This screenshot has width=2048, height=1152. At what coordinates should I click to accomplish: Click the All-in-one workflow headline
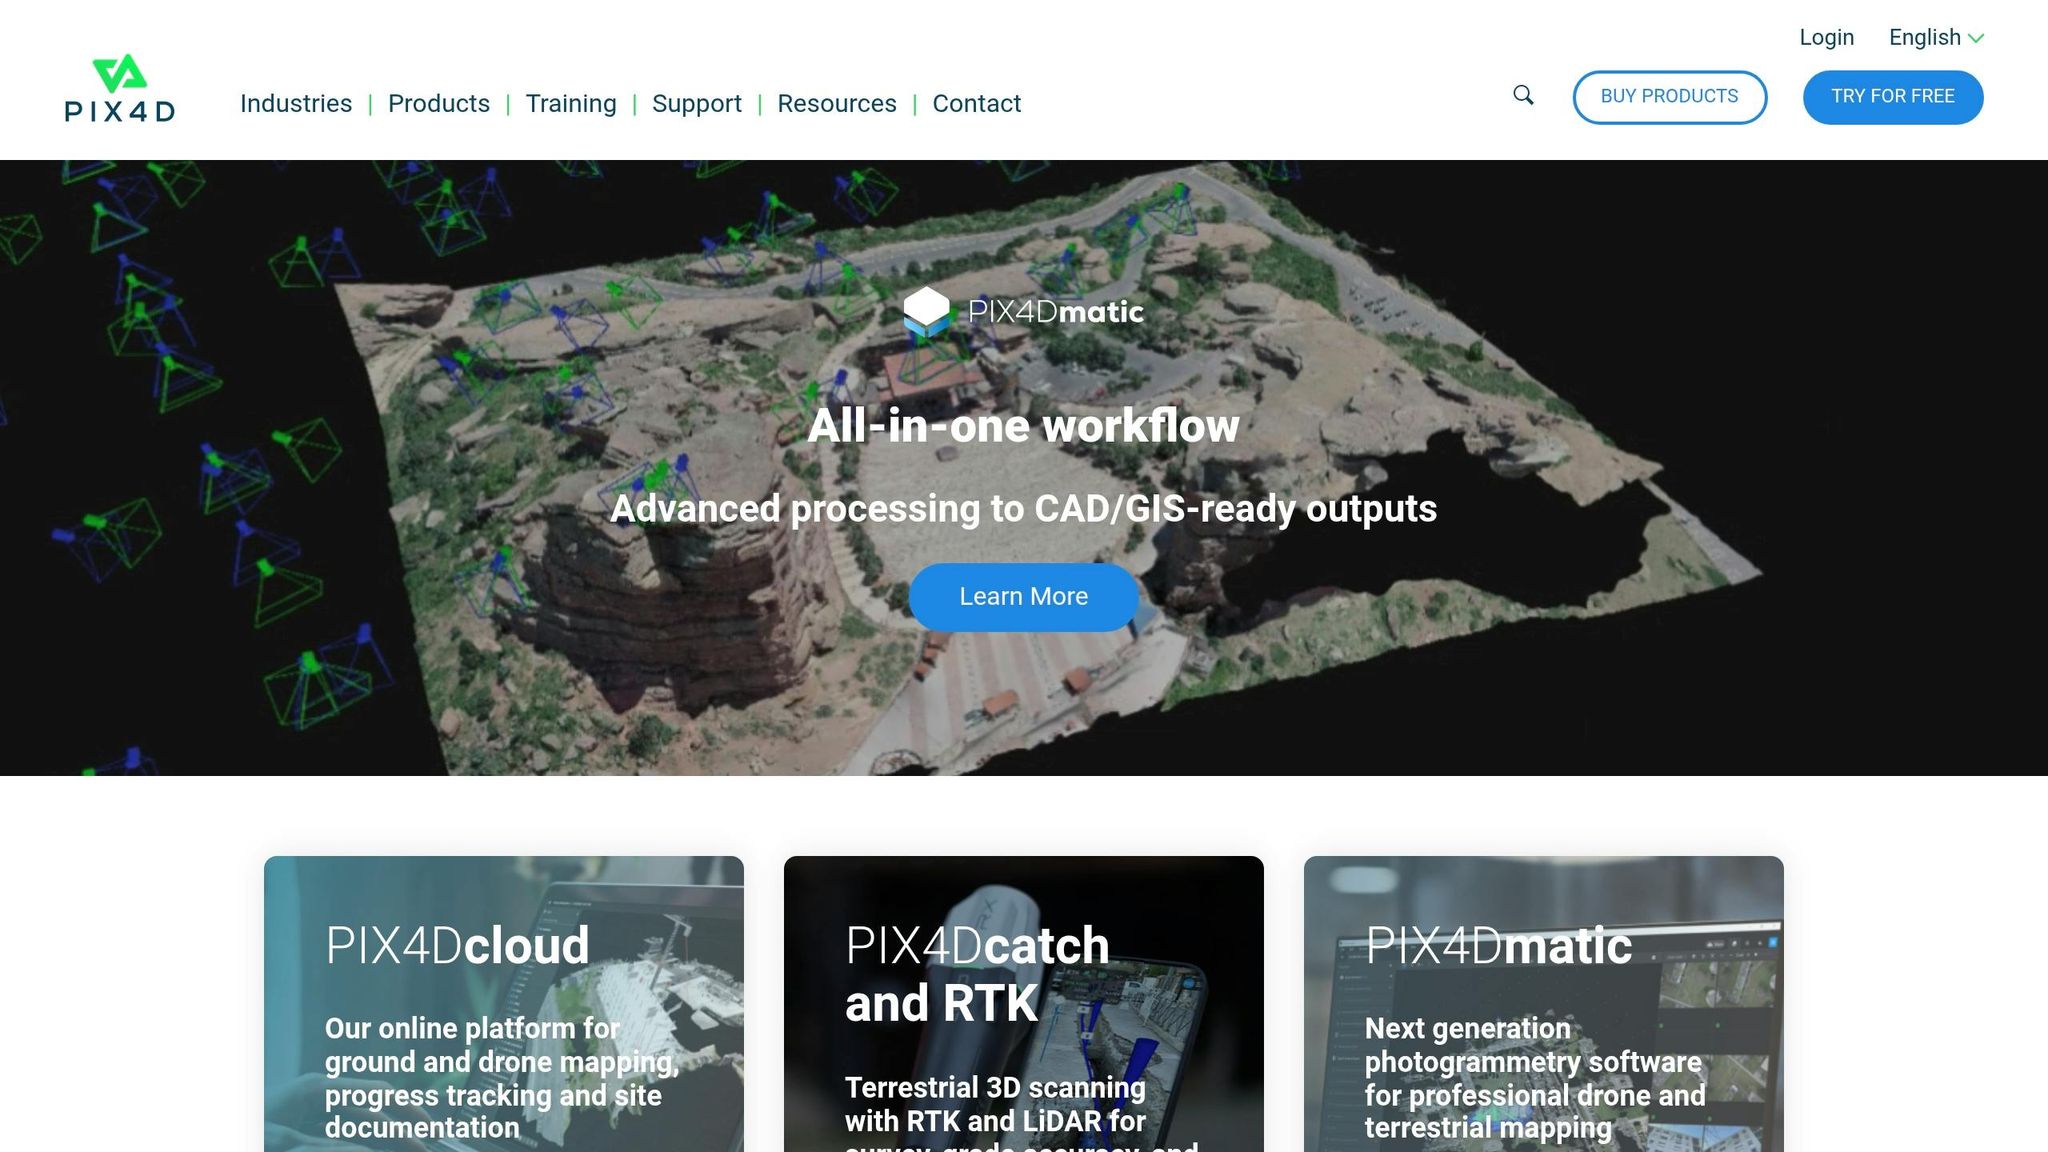coord(1023,426)
